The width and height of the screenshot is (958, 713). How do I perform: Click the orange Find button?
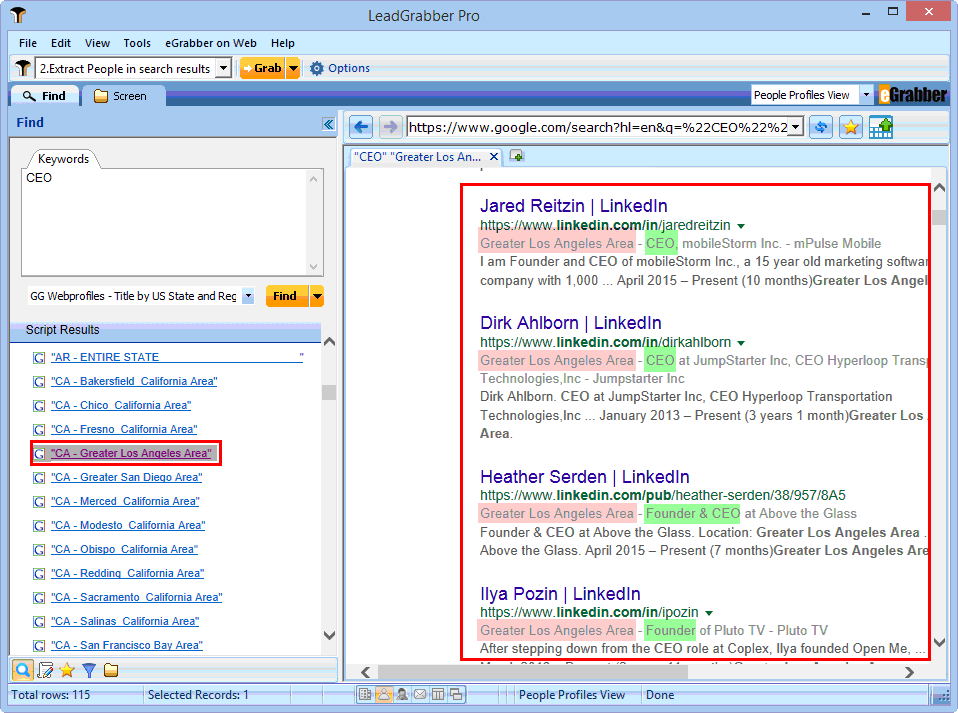coord(287,296)
